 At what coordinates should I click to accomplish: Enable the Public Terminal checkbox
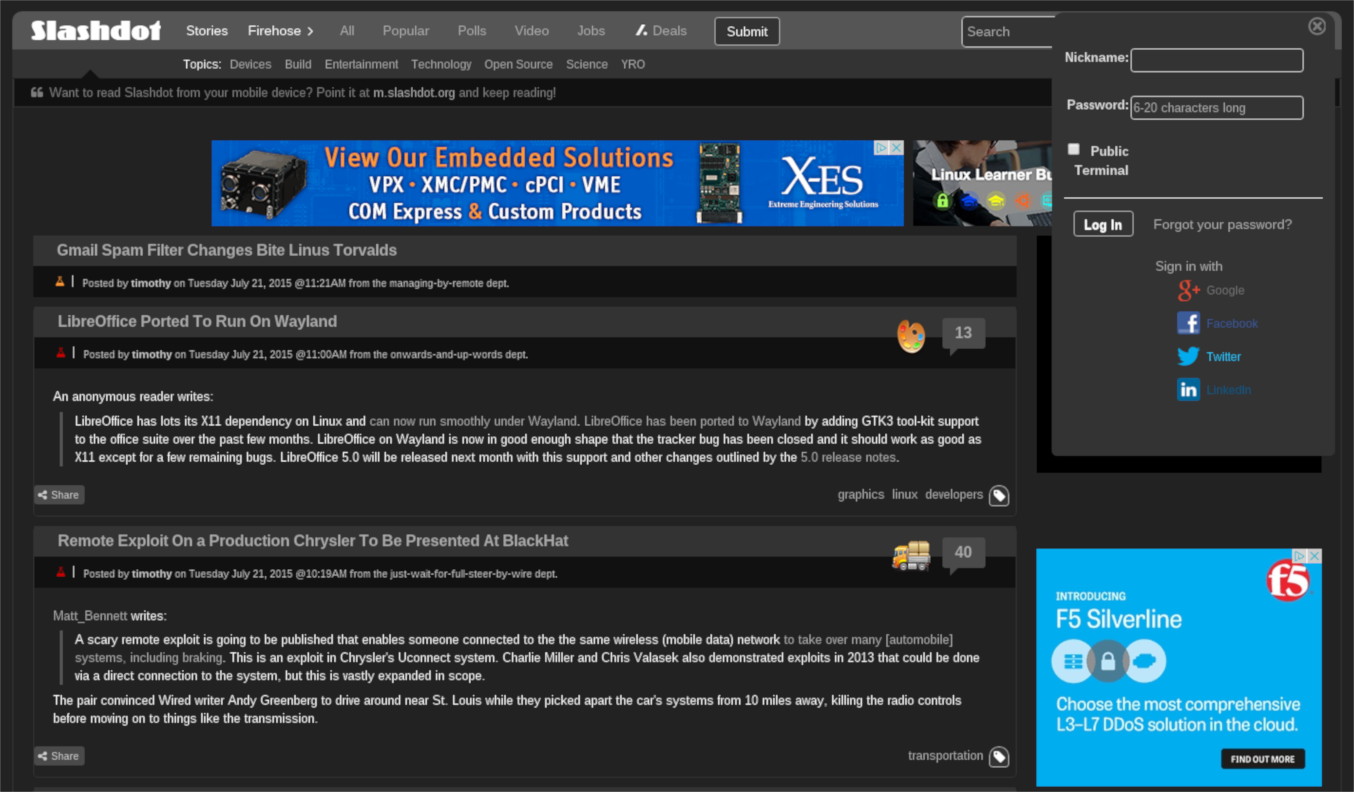pos(1074,149)
